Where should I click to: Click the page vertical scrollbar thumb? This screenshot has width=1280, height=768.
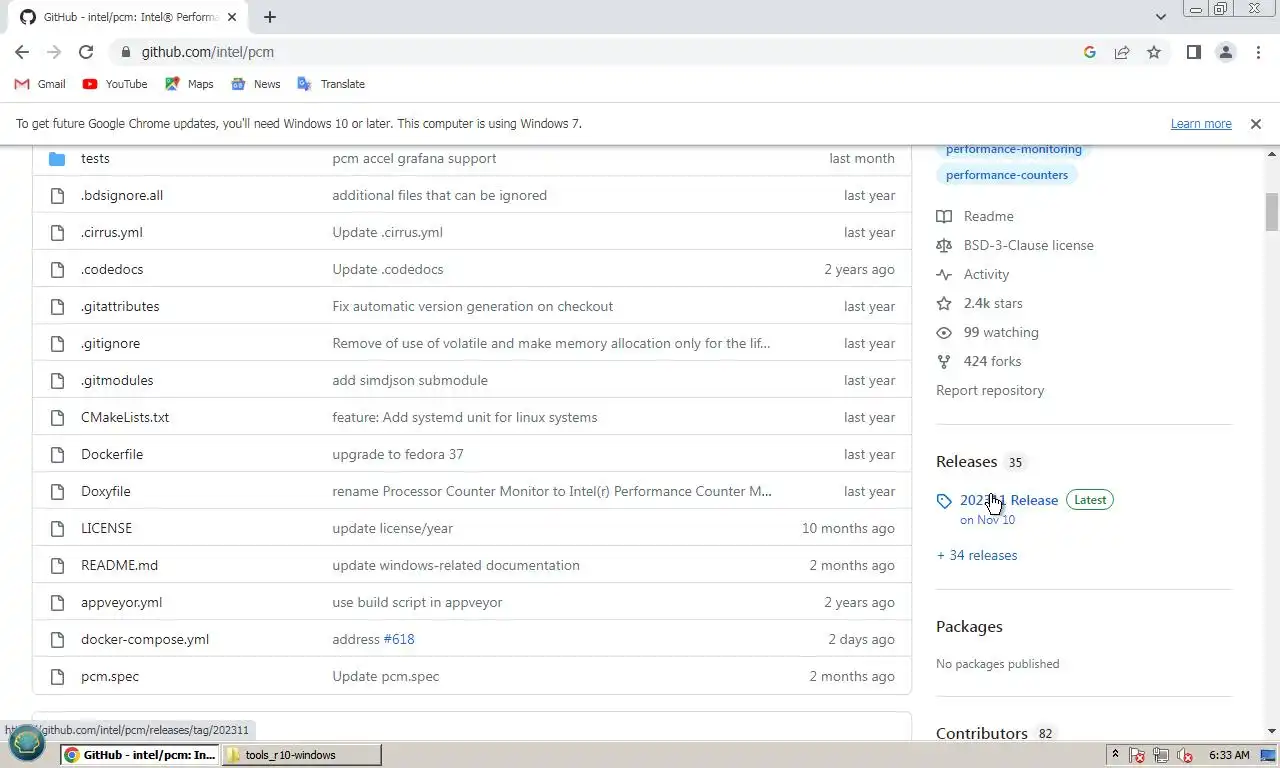pos(1272,212)
